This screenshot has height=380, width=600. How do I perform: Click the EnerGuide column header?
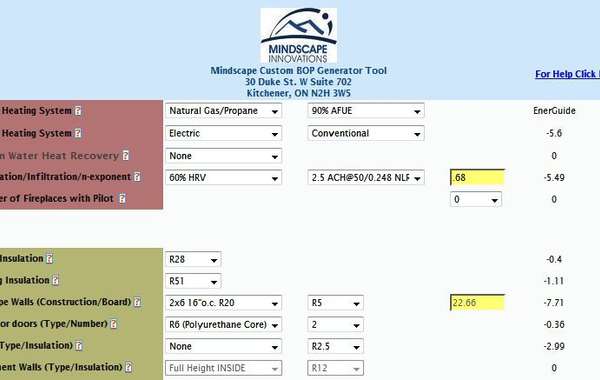pos(554,111)
